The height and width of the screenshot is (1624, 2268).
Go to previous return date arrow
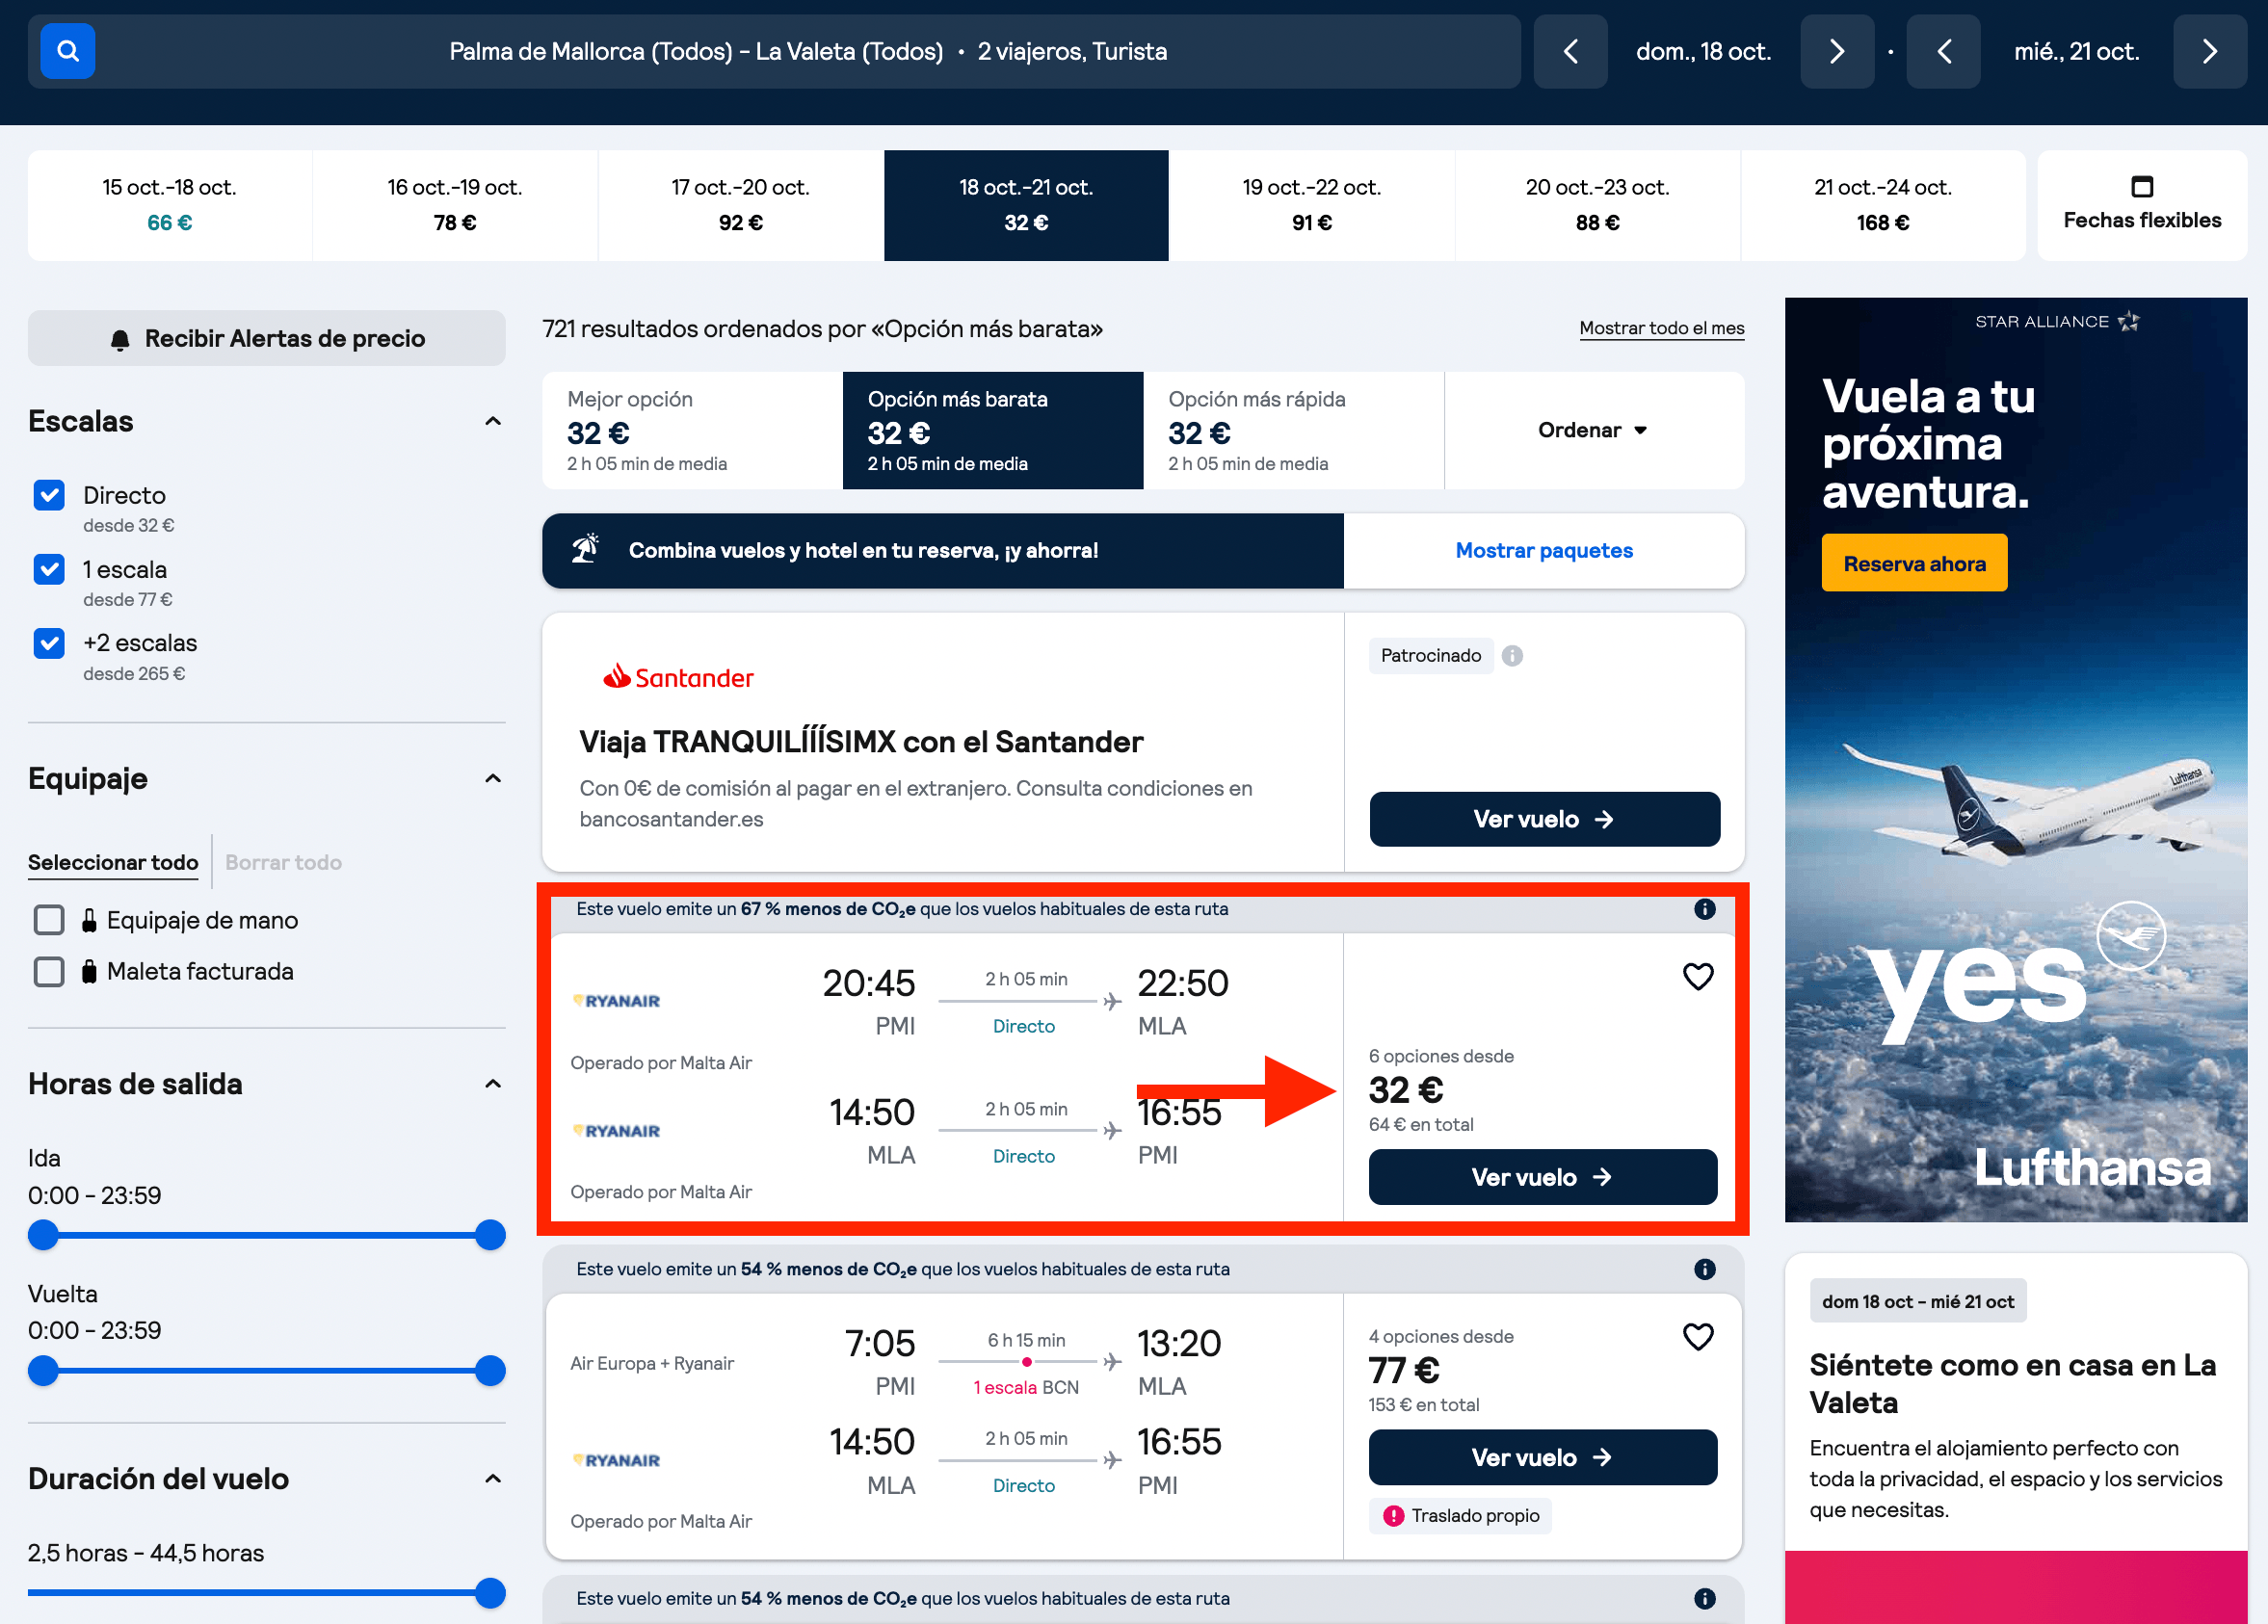[x=1943, y=51]
